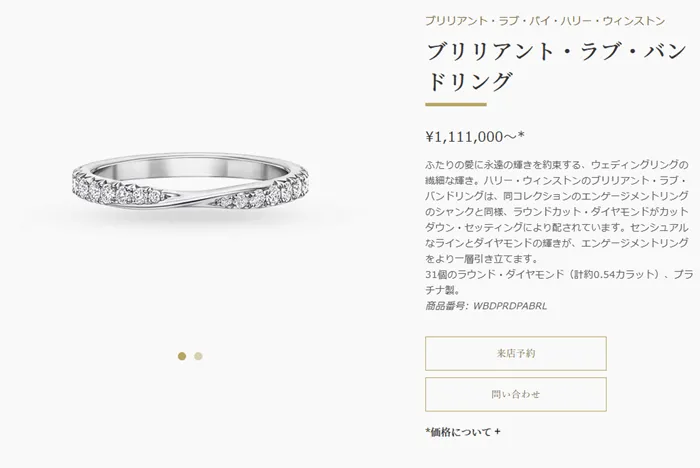The height and width of the screenshot is (468, 700).
Task: Click the ふたりの愛に永遠の輝き description paragraph
Action: [x=557, y=211]
